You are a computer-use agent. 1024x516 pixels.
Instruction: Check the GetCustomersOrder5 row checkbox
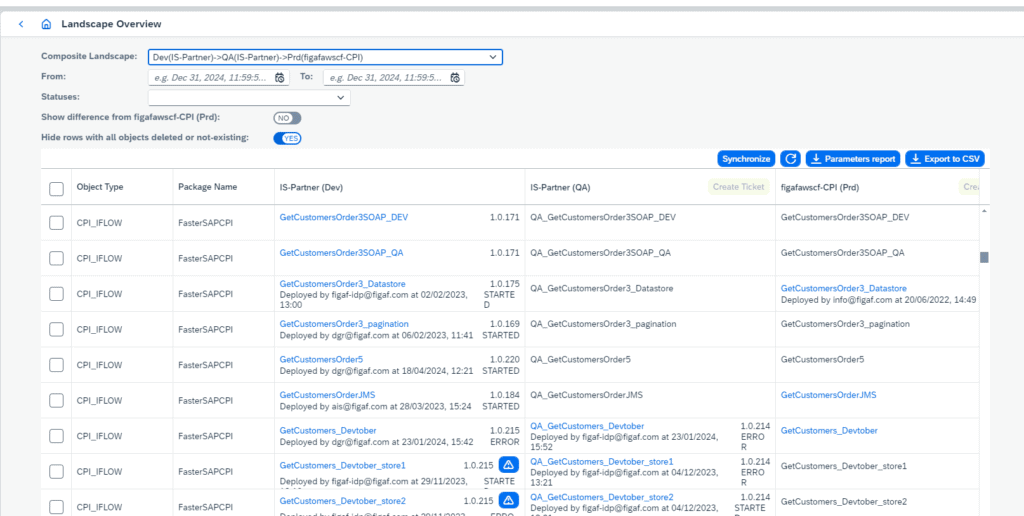click(57, 365)
